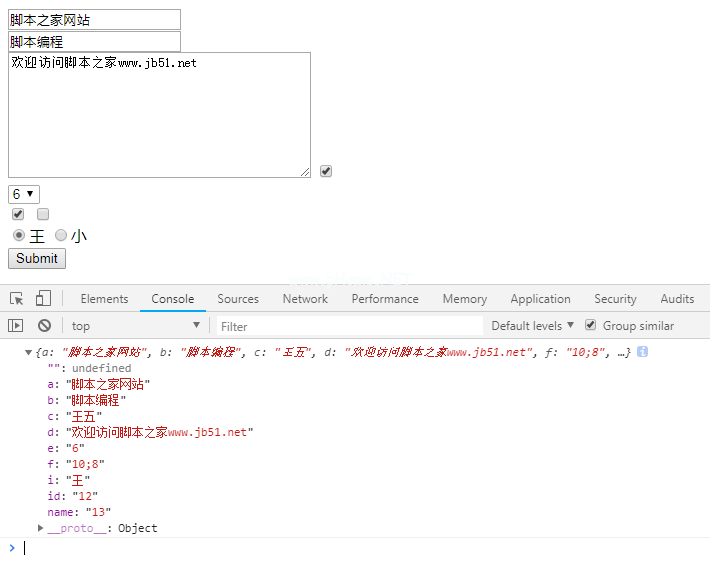Viewport: 710px width, 576px height.
Task: Activate the inspect element picker icon
Action: 17,299
